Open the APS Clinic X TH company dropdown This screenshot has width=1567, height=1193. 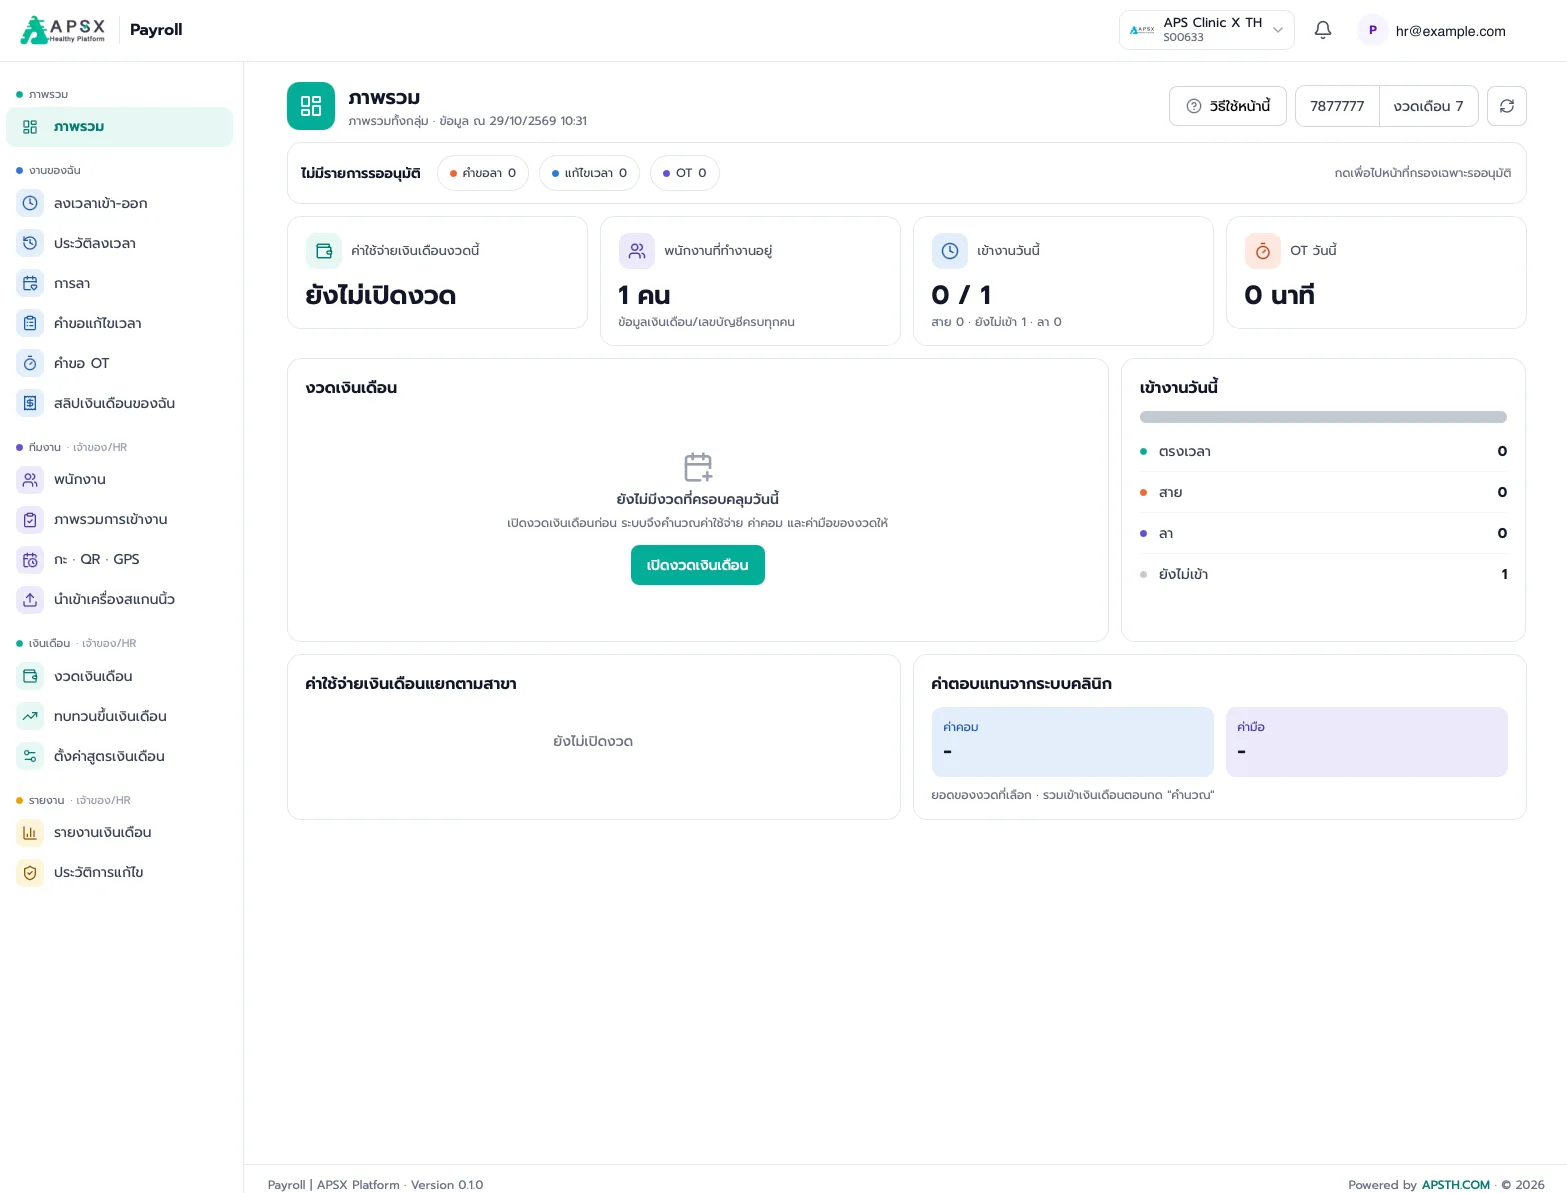[x=1206, y=30]
